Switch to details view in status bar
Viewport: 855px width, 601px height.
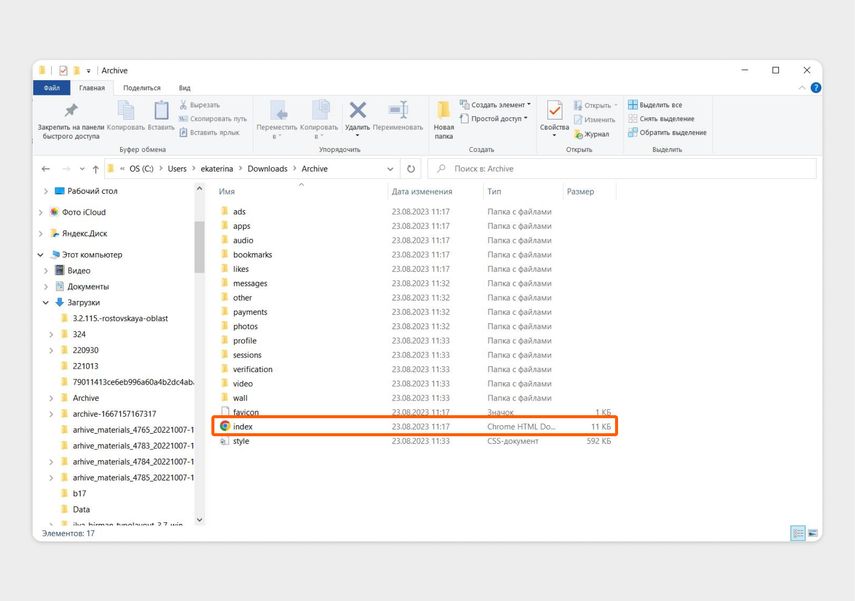pos(798,533)
